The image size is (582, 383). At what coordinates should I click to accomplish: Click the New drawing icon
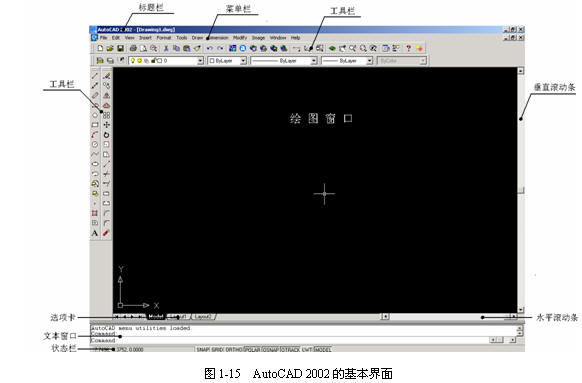click(x=100, y=48)
